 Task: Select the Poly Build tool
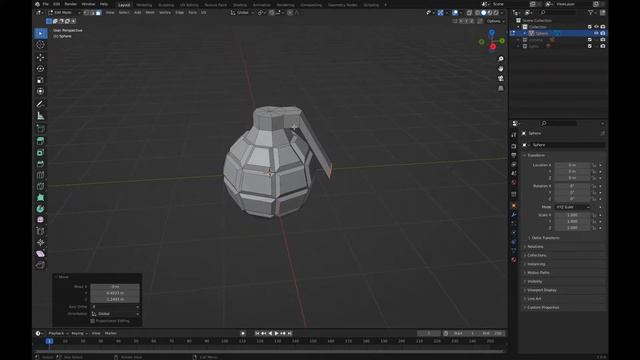(40, 198)
